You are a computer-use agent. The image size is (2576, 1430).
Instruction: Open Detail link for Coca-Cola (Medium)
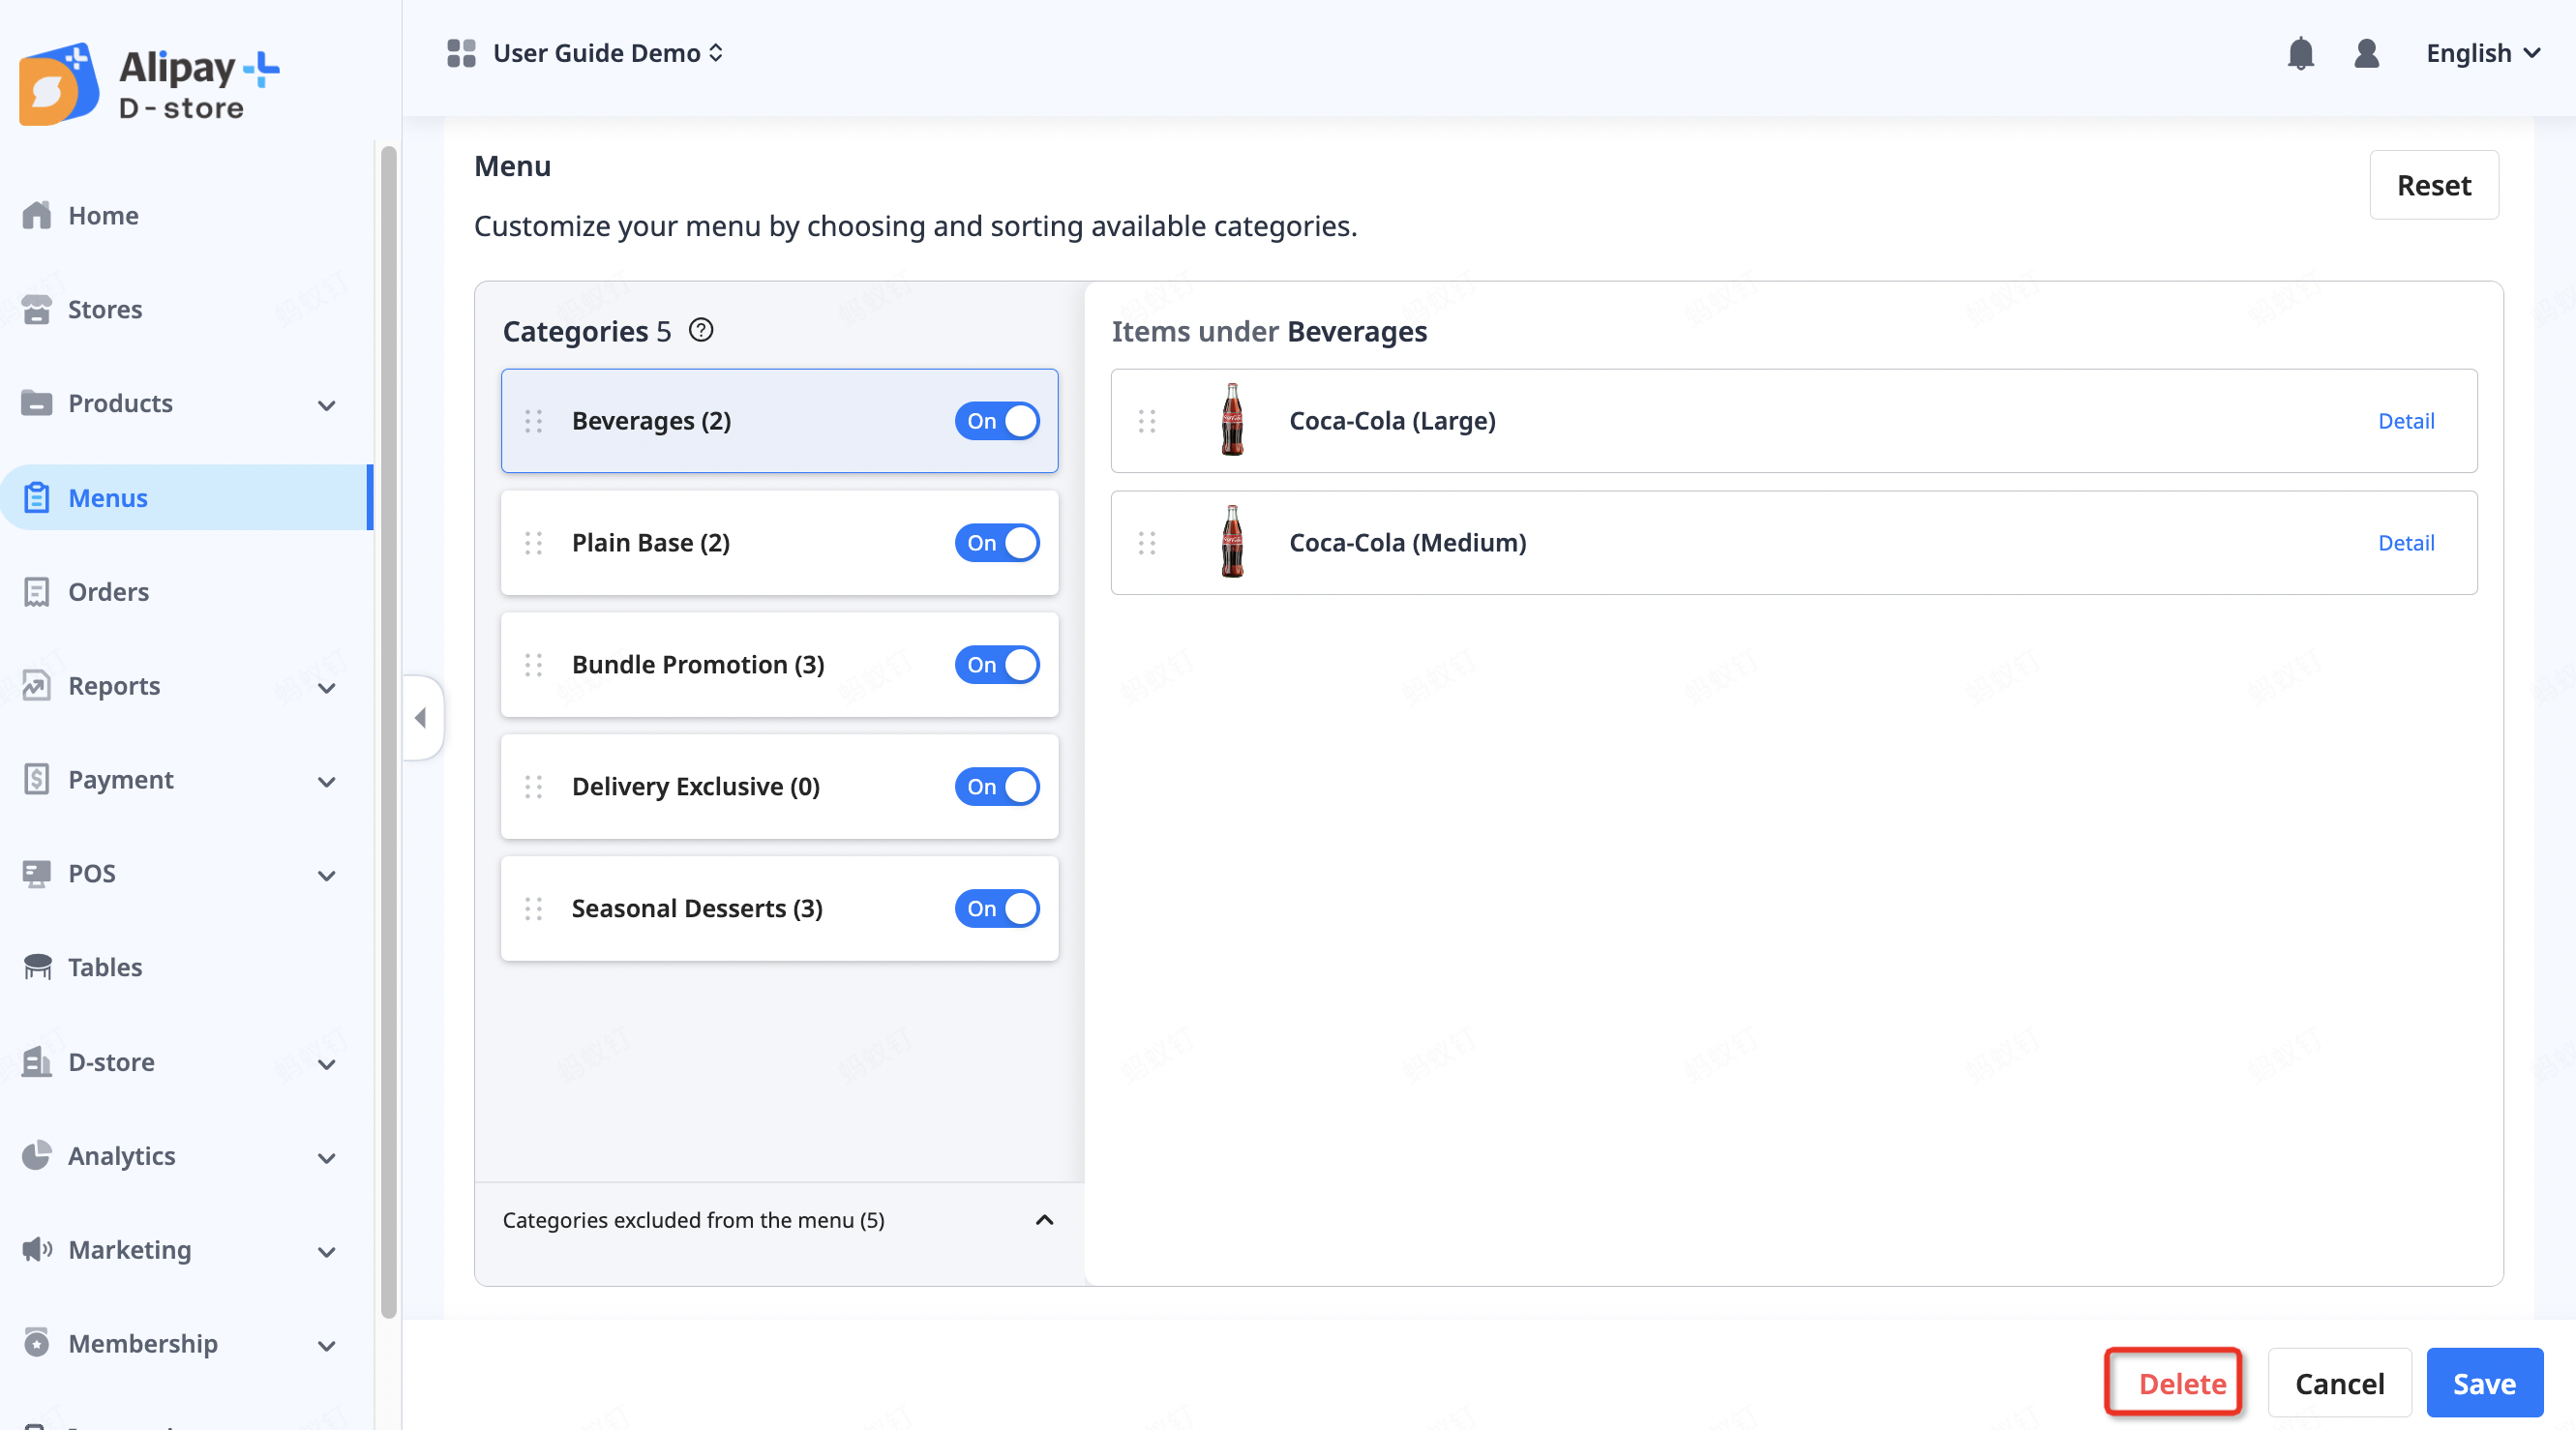(2405, 543)
